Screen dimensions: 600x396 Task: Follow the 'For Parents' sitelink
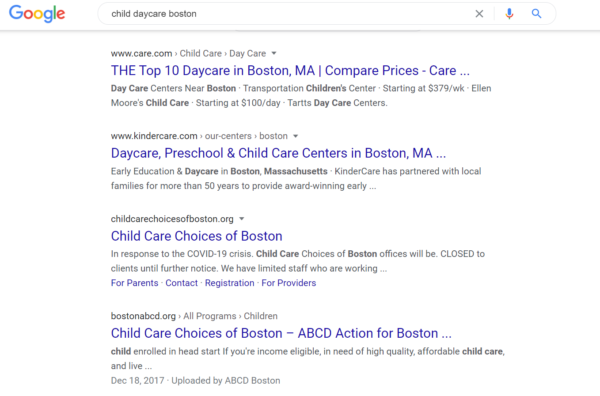tap(135, 283)
